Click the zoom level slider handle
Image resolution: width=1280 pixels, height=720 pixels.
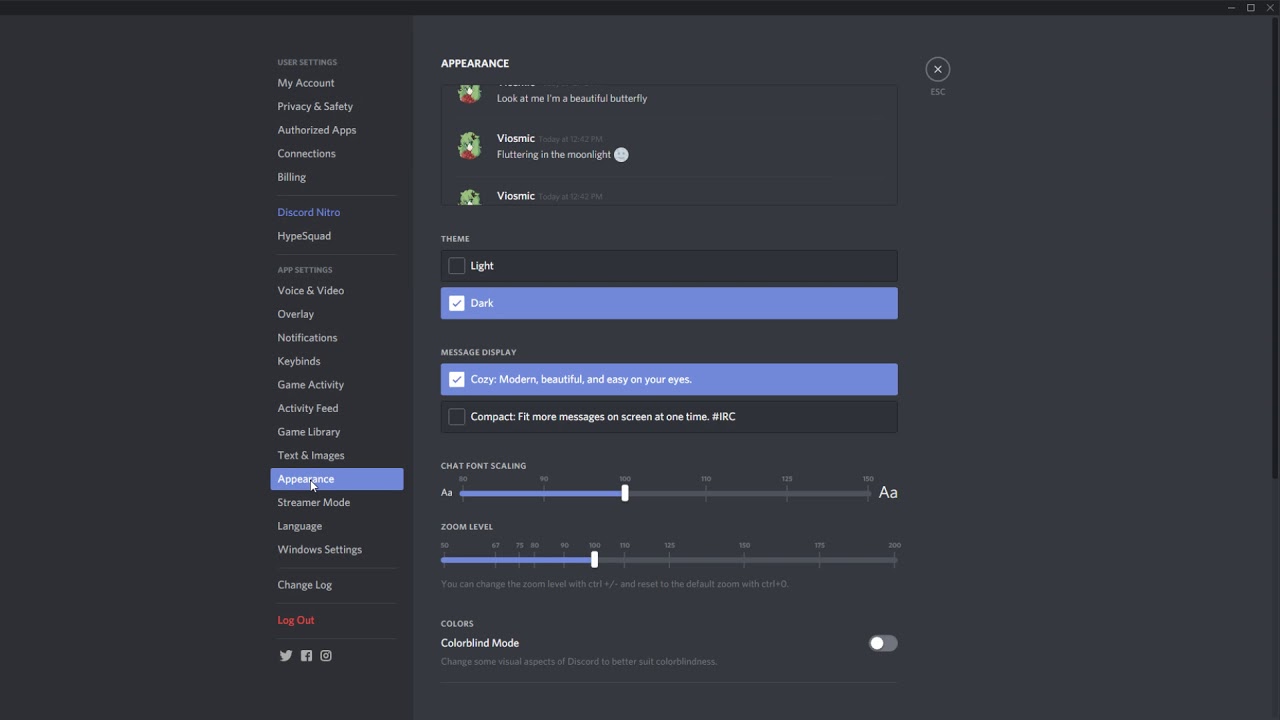(x=594, y=560)
